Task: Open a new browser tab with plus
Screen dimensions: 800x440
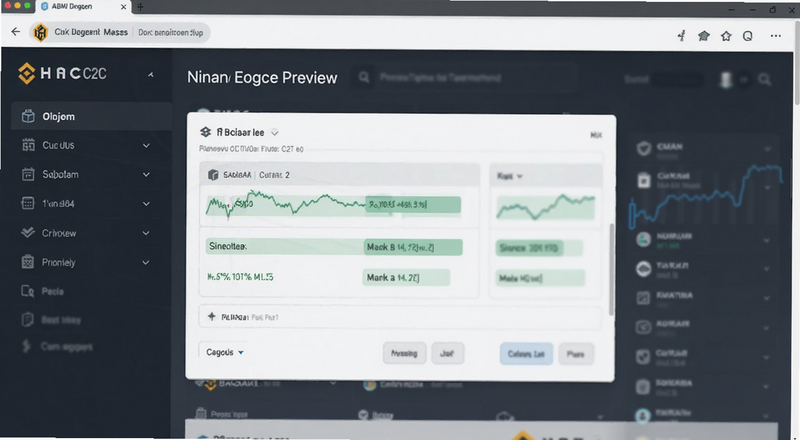Action: pyautogui.click(x=140, y=7)
